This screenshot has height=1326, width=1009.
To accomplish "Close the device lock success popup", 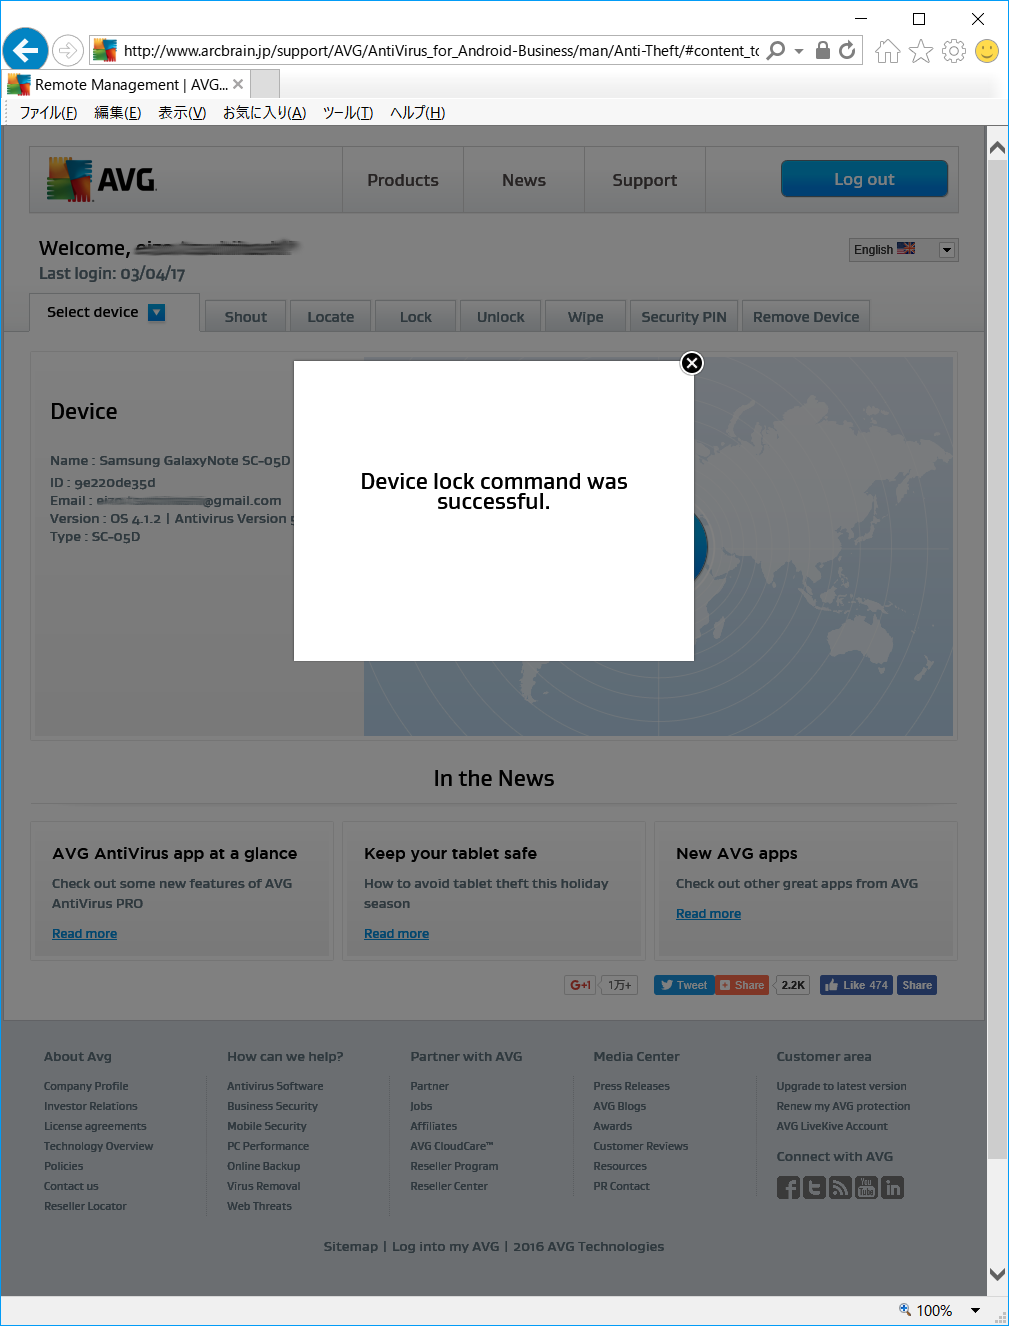I will 692,363.
